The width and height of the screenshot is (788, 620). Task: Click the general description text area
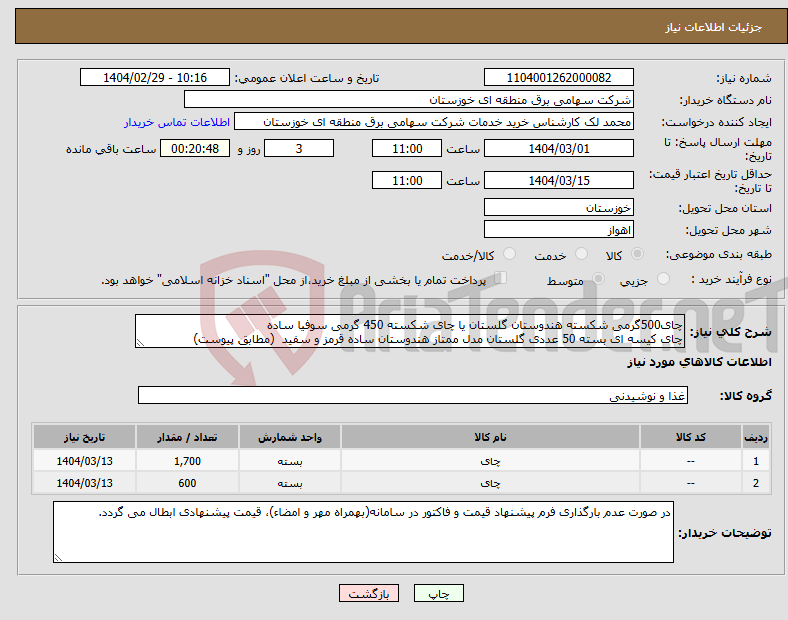click(410, 332)
